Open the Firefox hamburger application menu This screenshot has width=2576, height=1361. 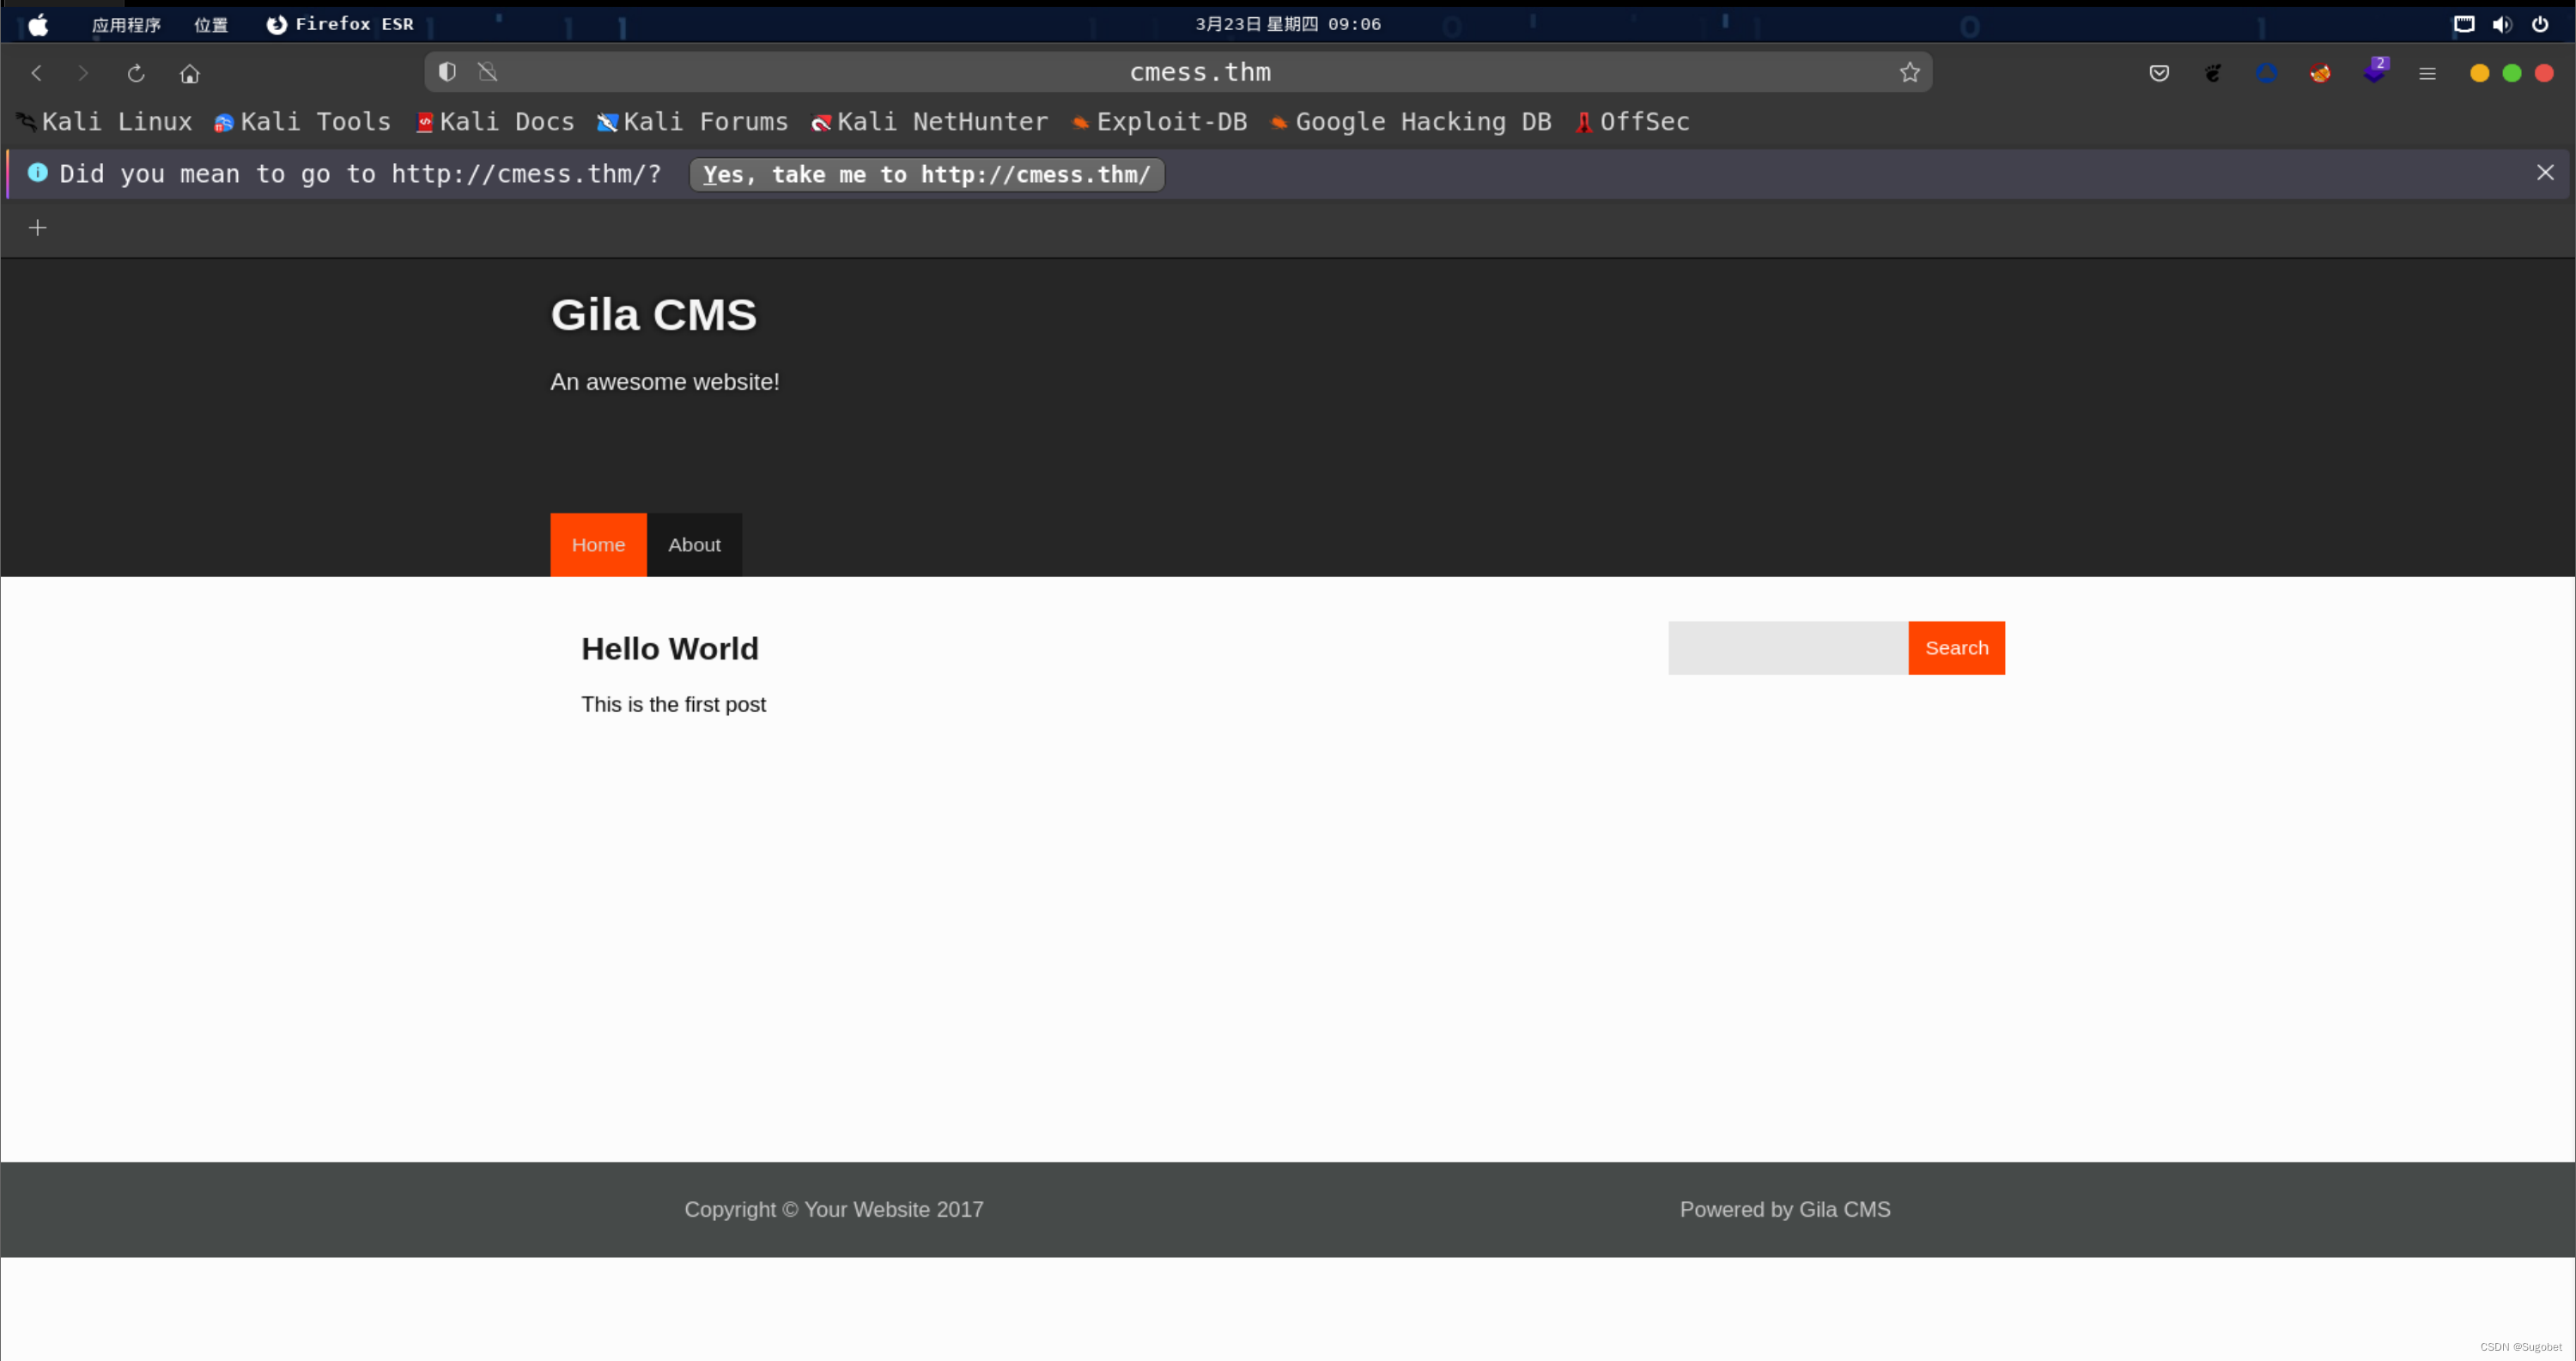(x=2428, y=72)
